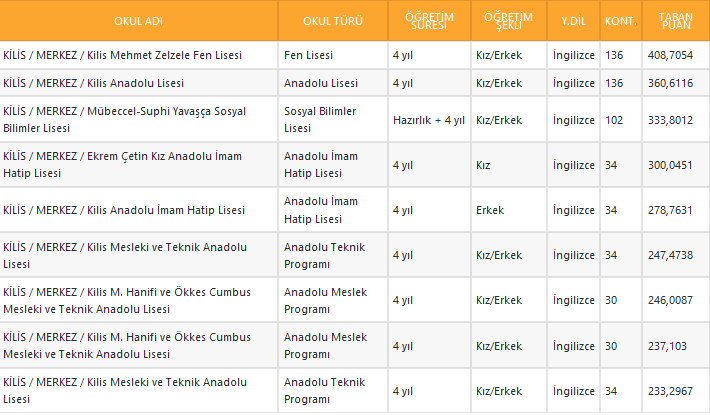This screenshot has width=710, height=415.
Task: Click the KONT. column header
Action: tap(620, 20)
